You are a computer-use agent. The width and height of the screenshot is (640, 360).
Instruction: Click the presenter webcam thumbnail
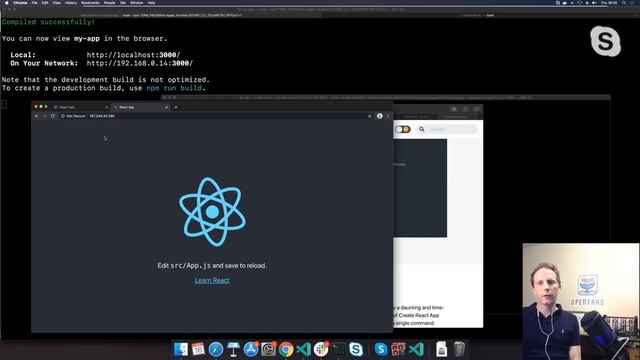[581, 302]
